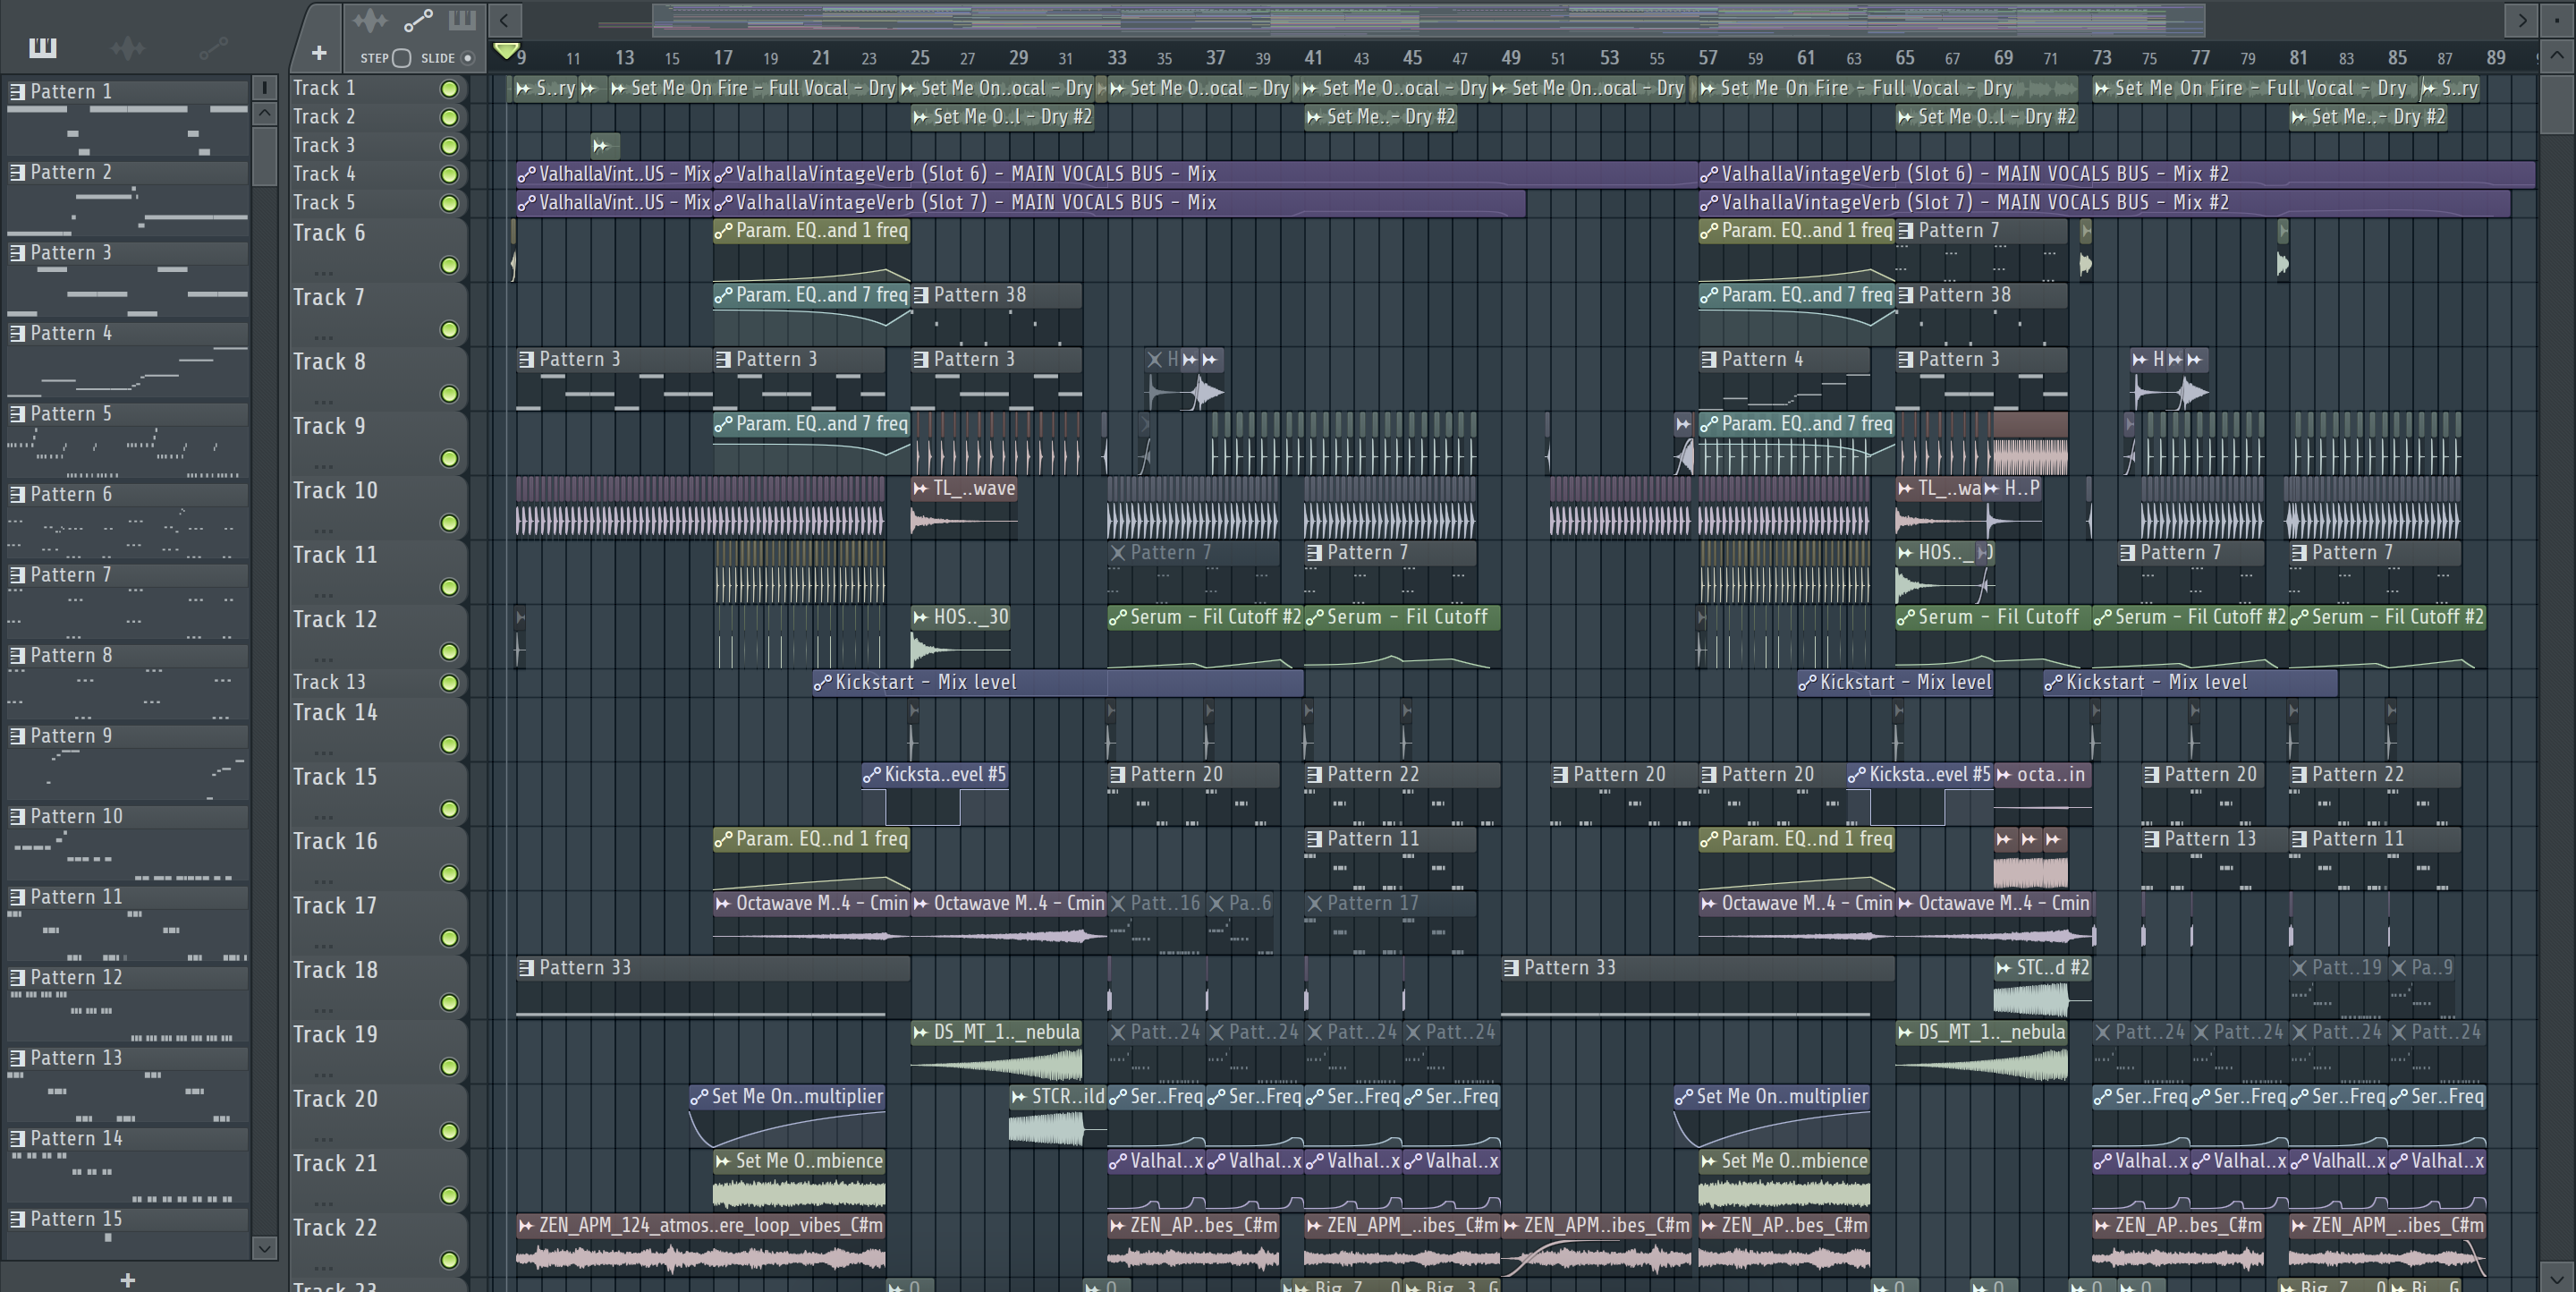Click the Track 19 name label
This screenshot has height=1292, width=2576.
[335, 1034]
